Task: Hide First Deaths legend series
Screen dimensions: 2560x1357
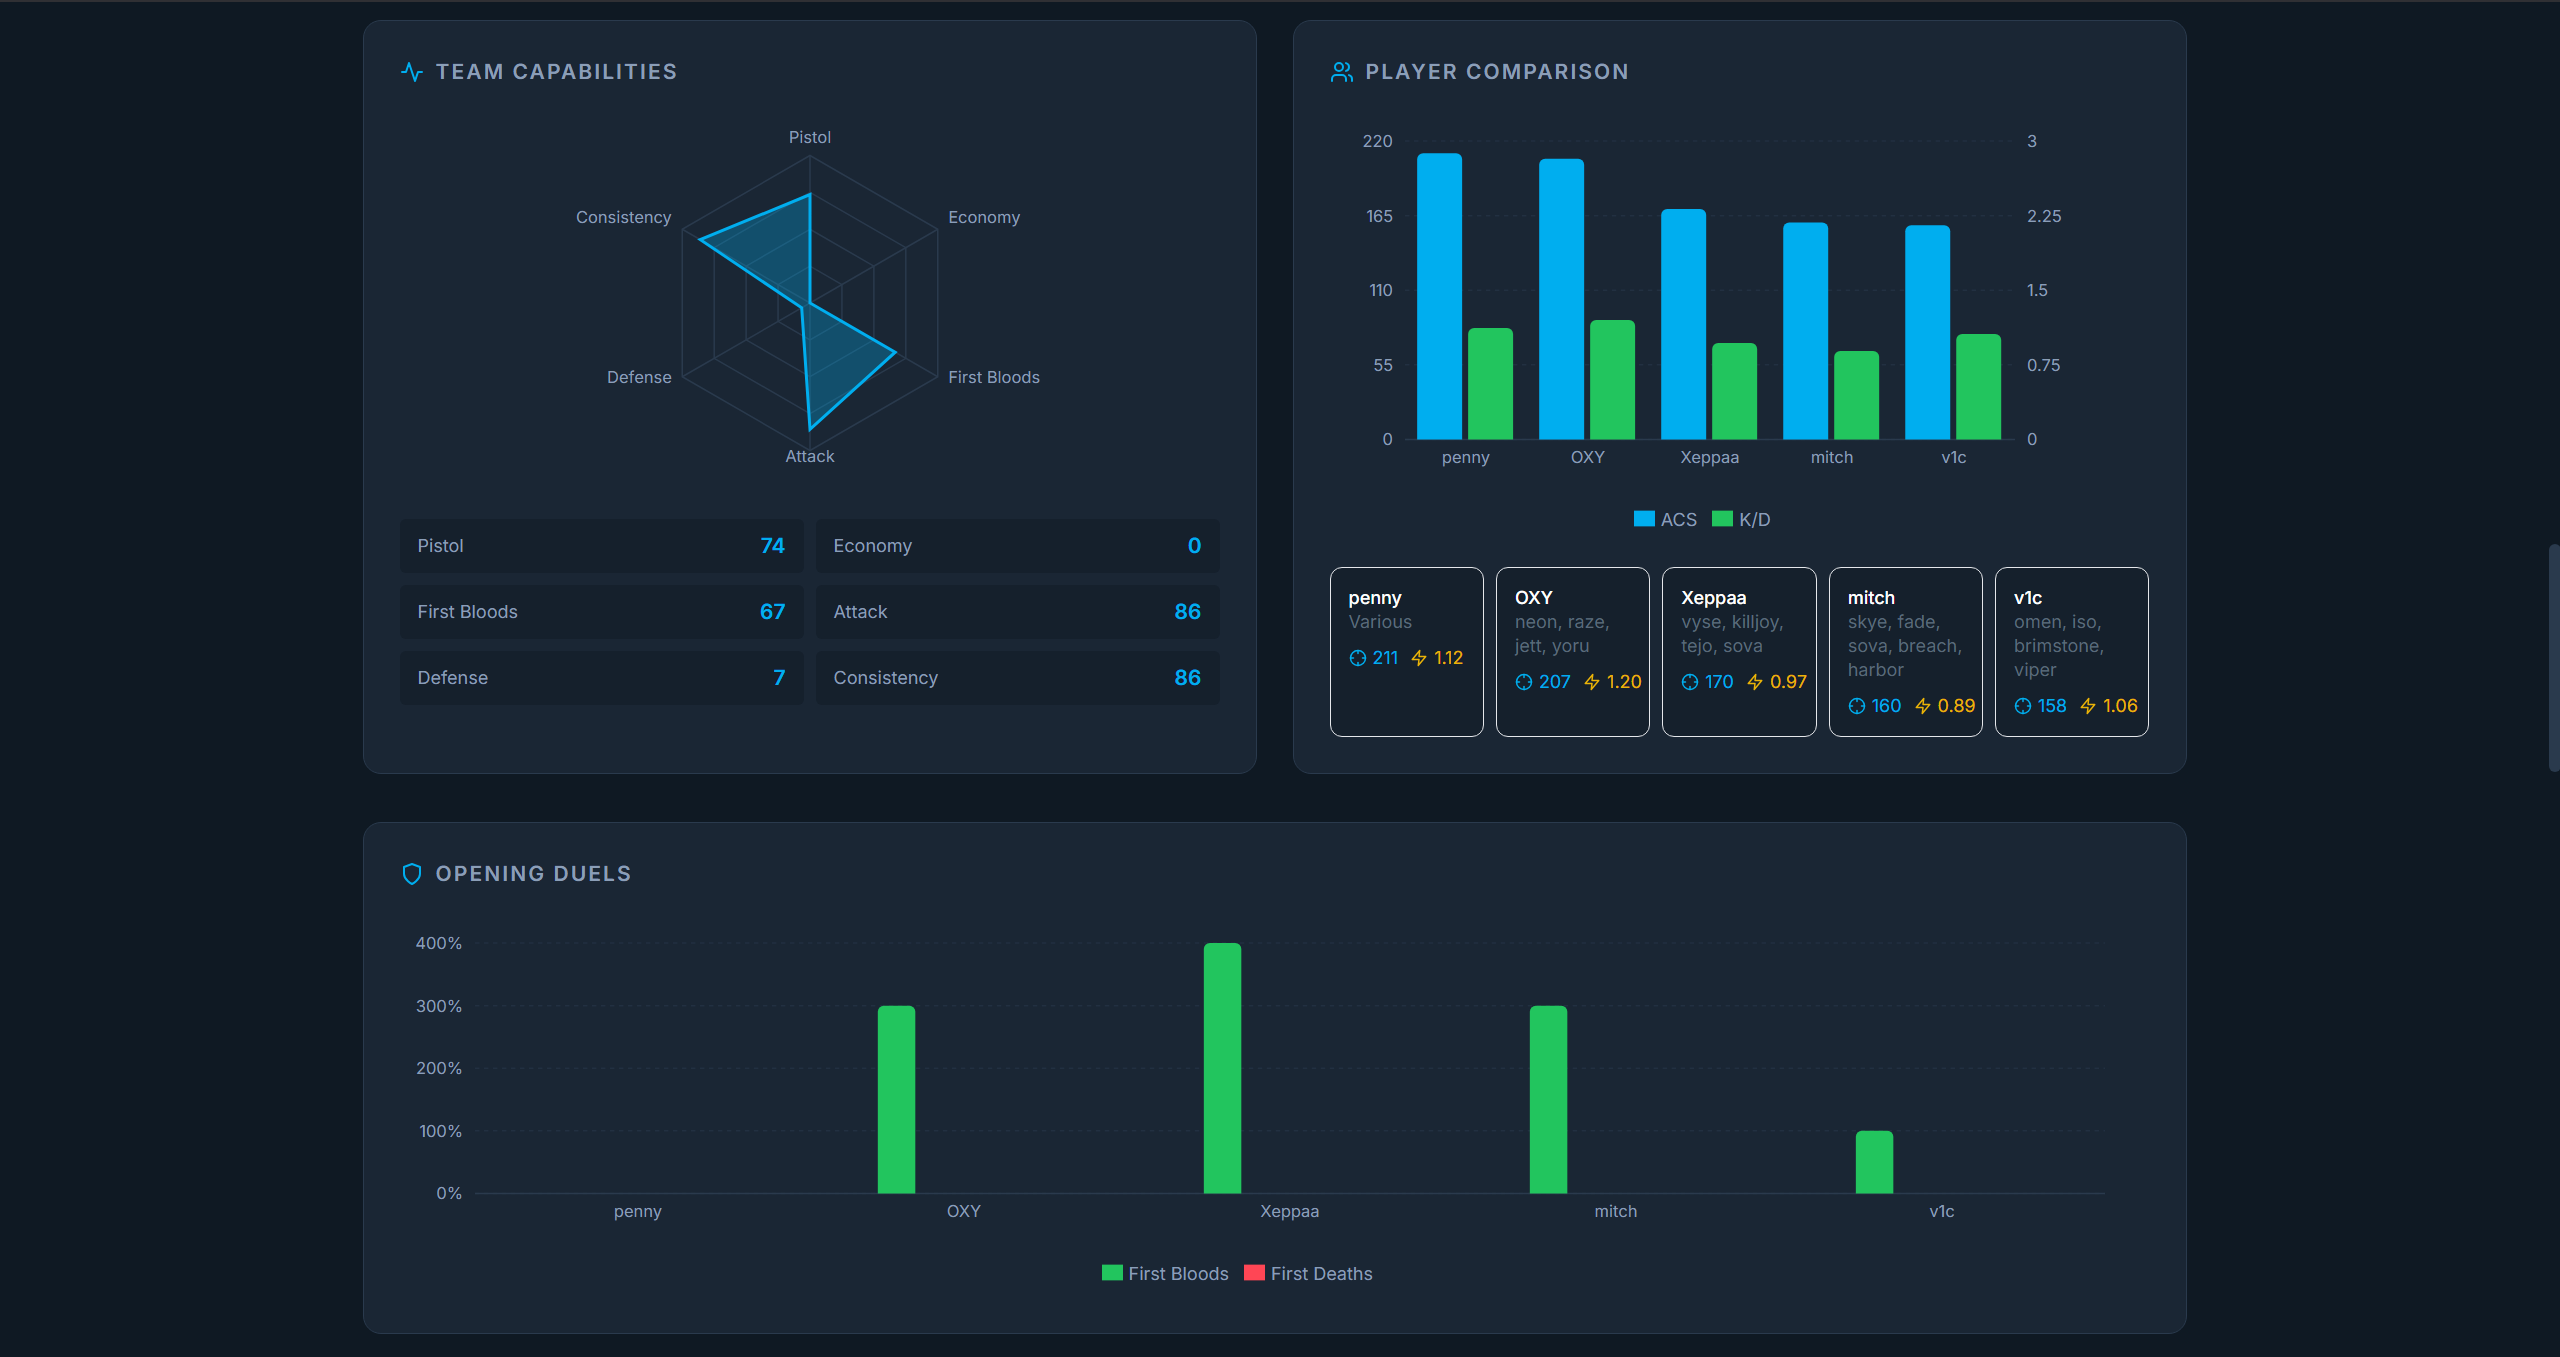Action: tap(1308, 1273)
